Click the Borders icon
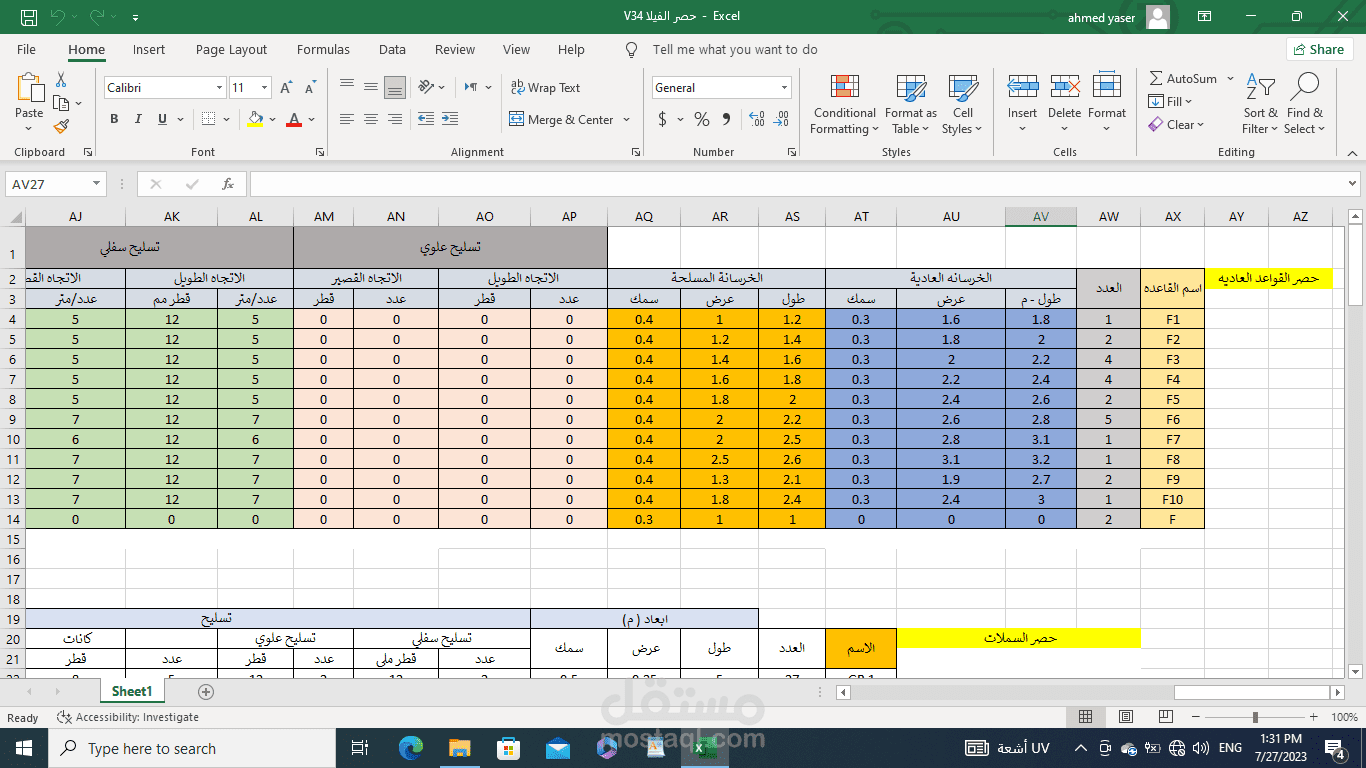The width and height of the screenshot is (1366, 768). point(206,119)
